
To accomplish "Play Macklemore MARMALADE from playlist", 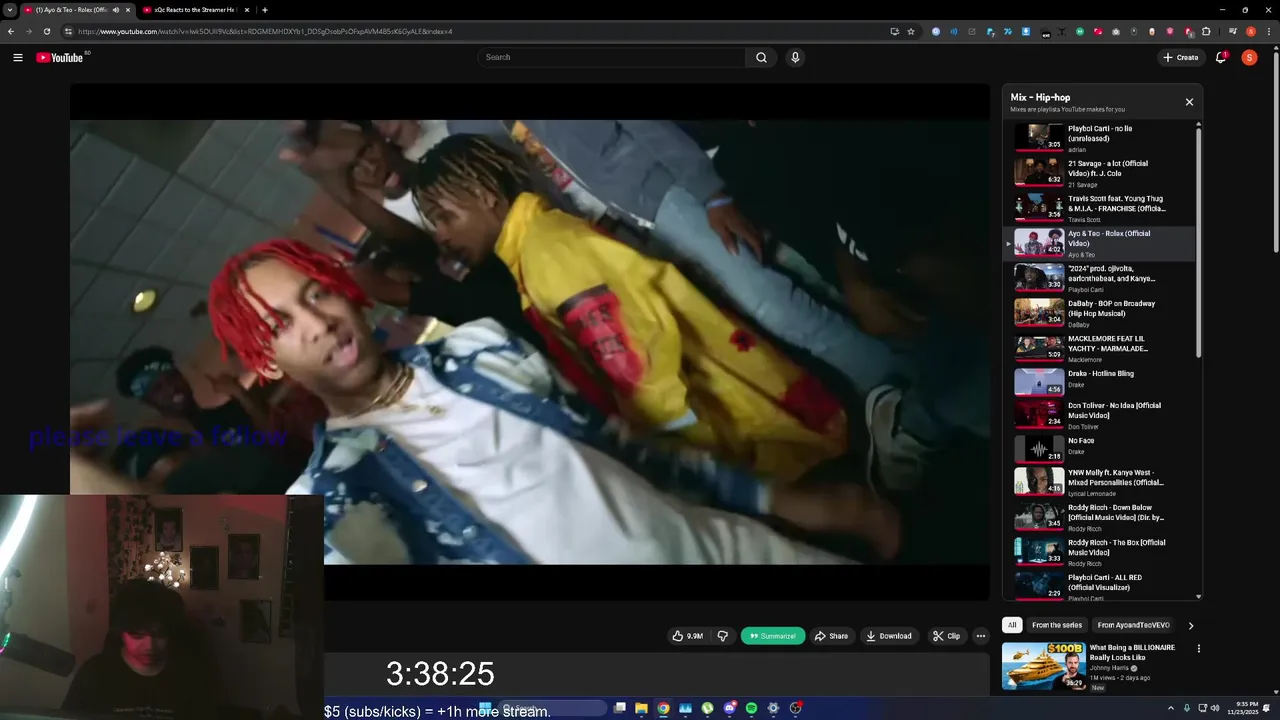I will 1099,348.
